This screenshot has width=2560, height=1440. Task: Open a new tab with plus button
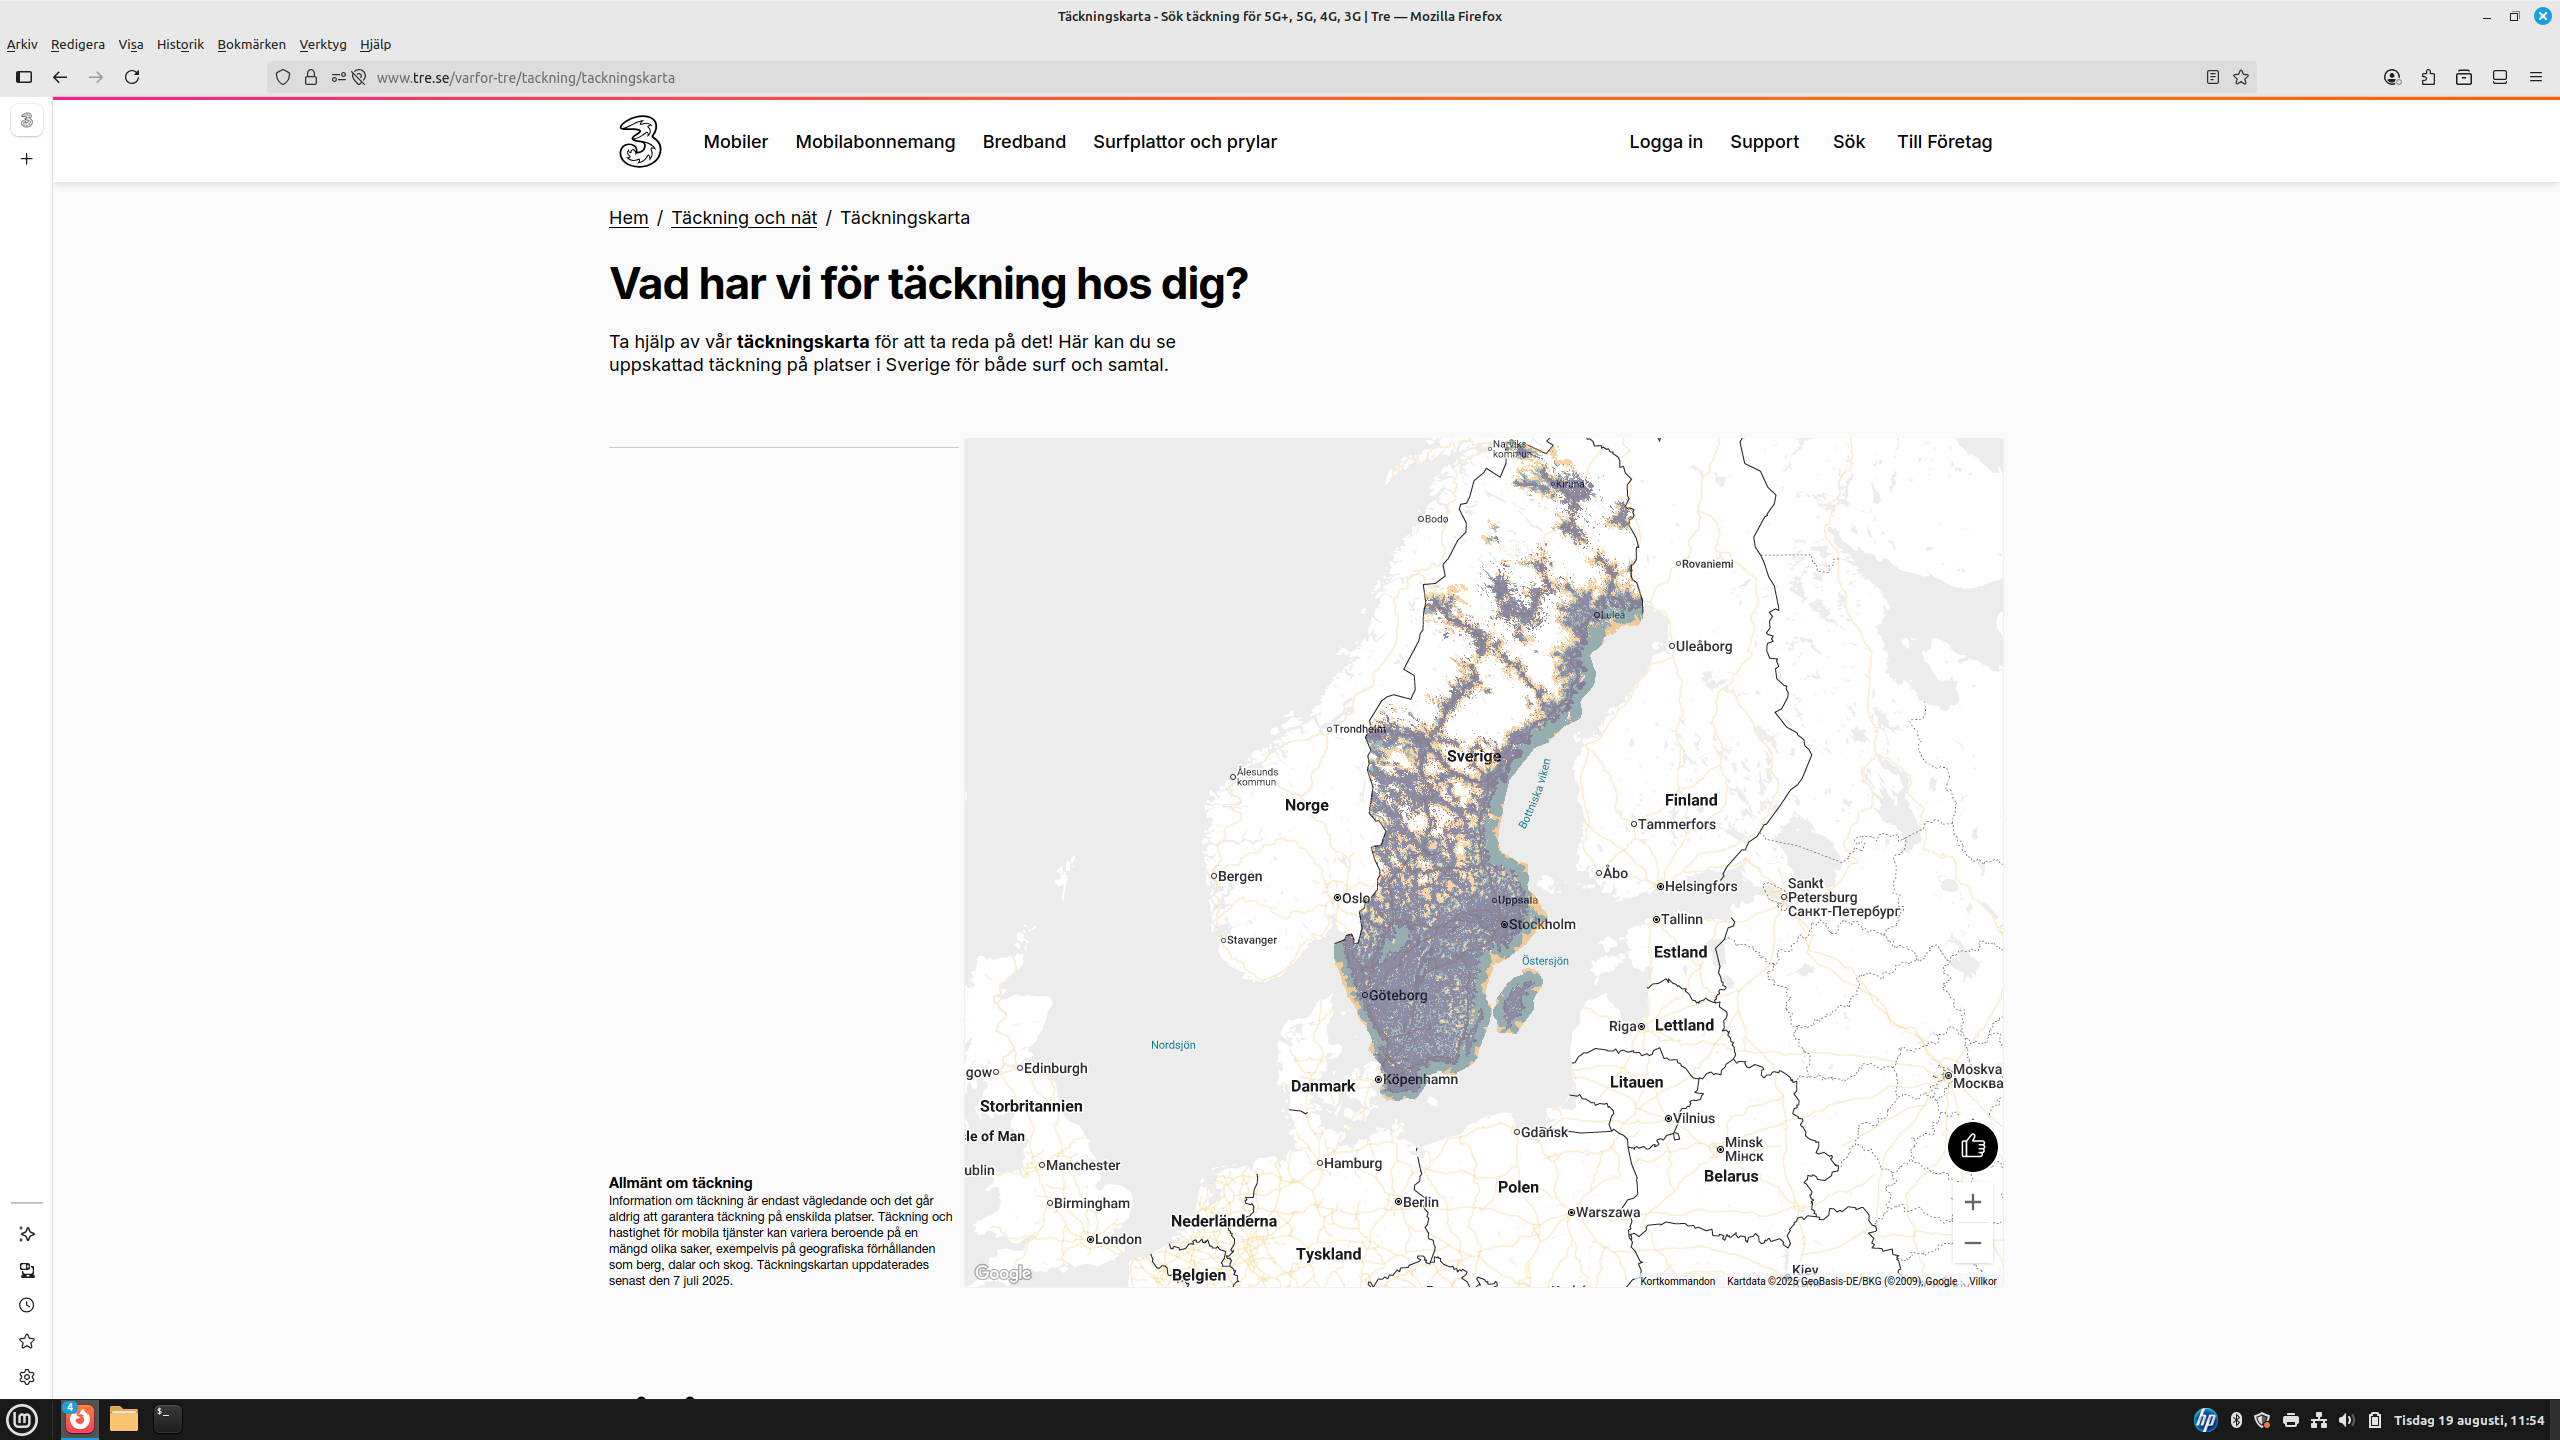click(x=27, y=159)
